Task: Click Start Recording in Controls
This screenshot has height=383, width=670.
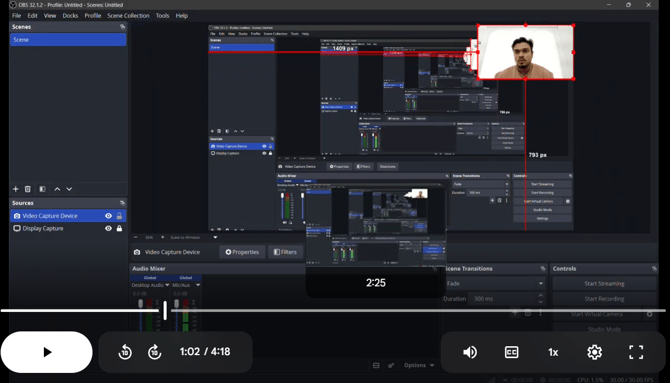Action: (x=604, y=299)
